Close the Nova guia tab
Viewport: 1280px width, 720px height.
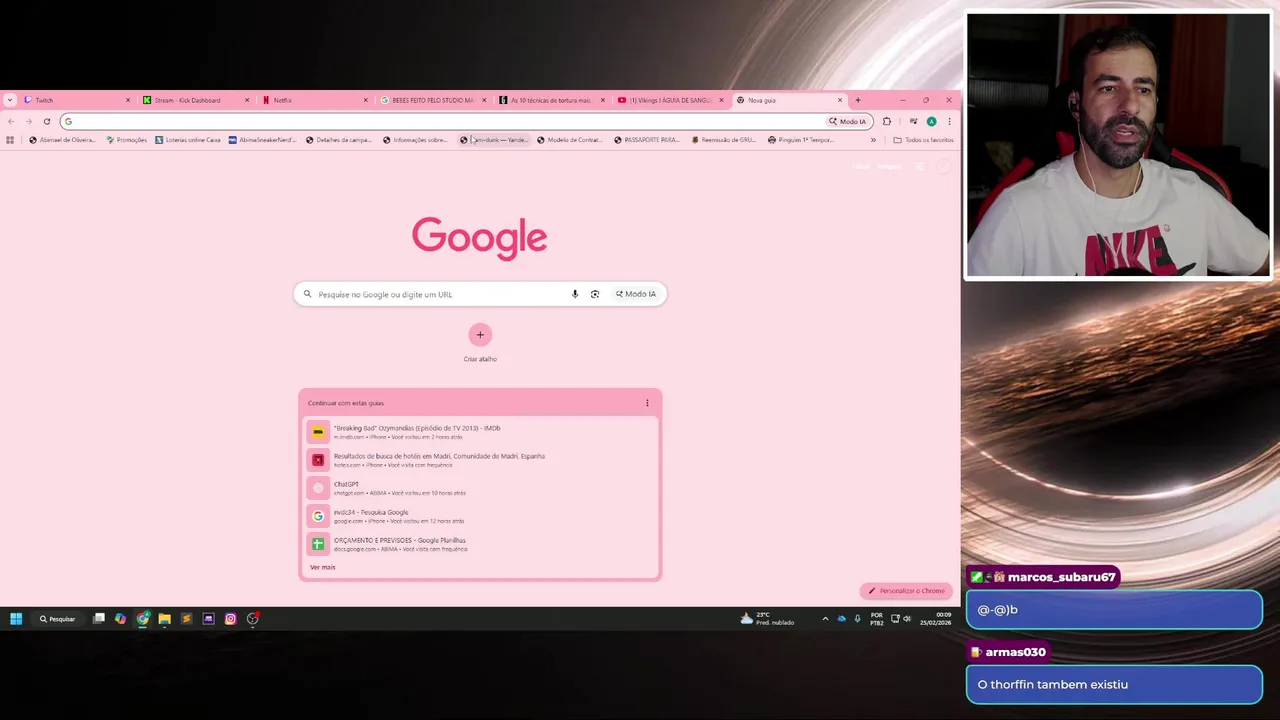[840, 100]
